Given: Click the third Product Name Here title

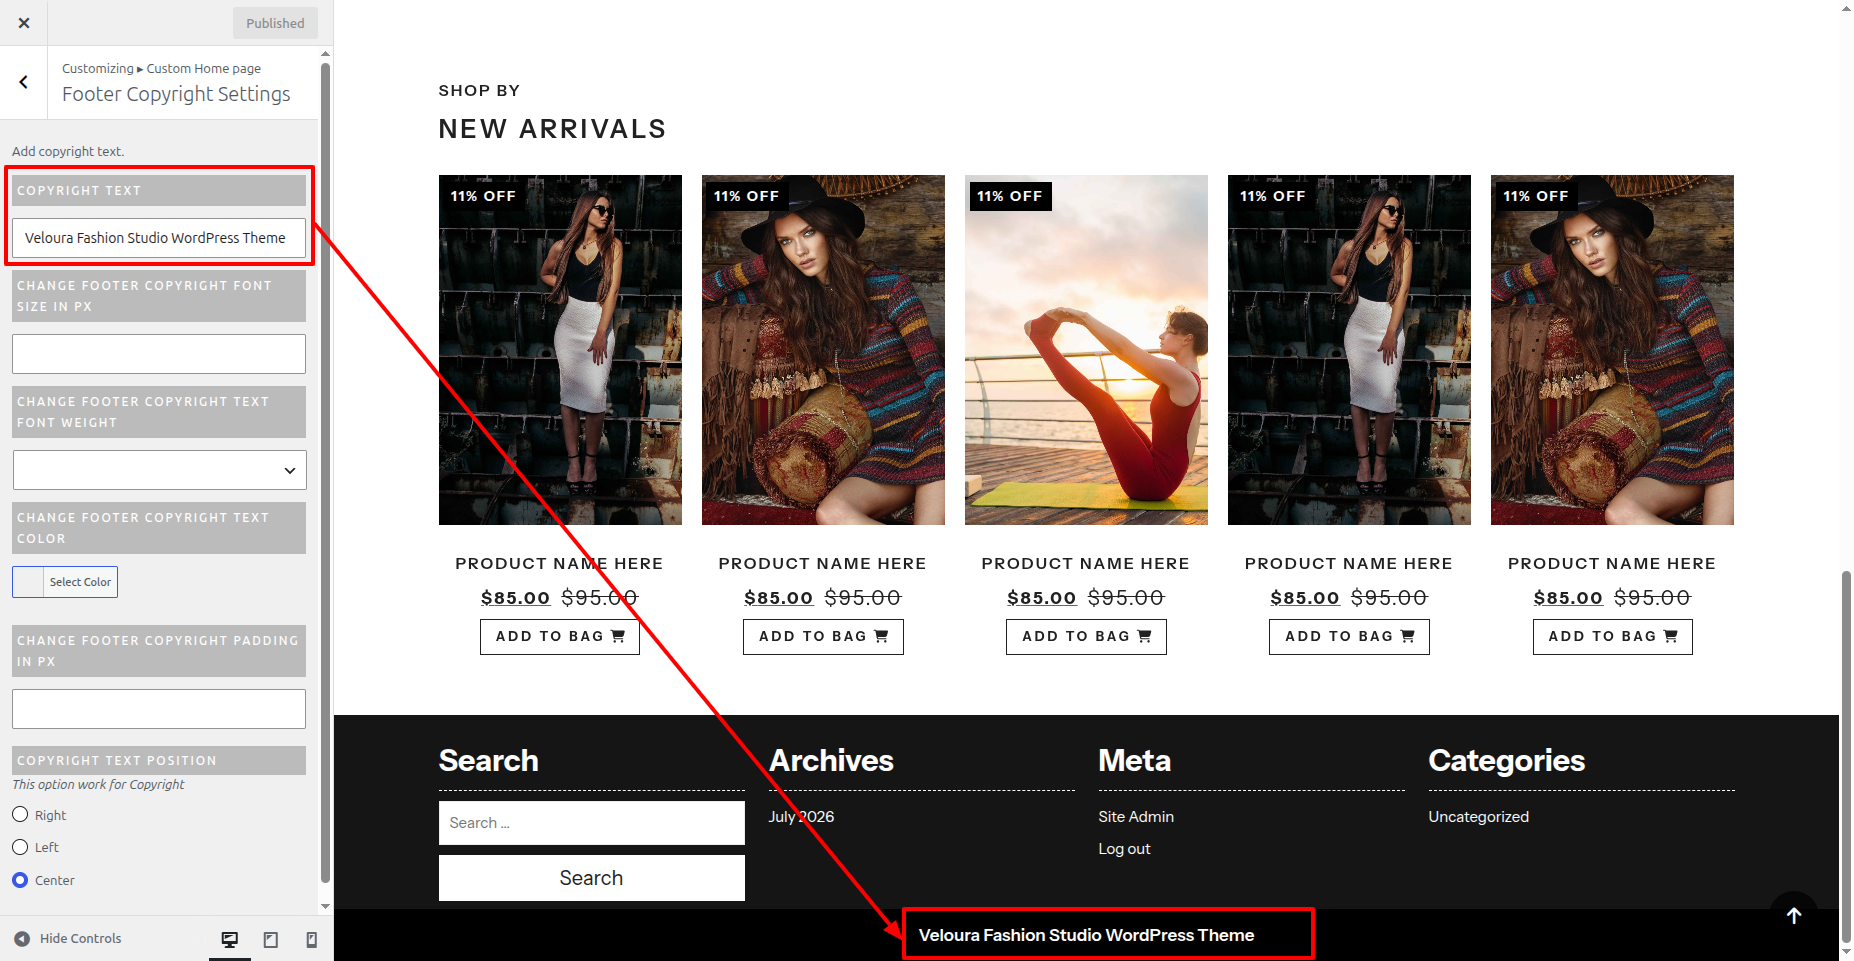Looking at the screenshot, I should click(x=1085, y=564).
